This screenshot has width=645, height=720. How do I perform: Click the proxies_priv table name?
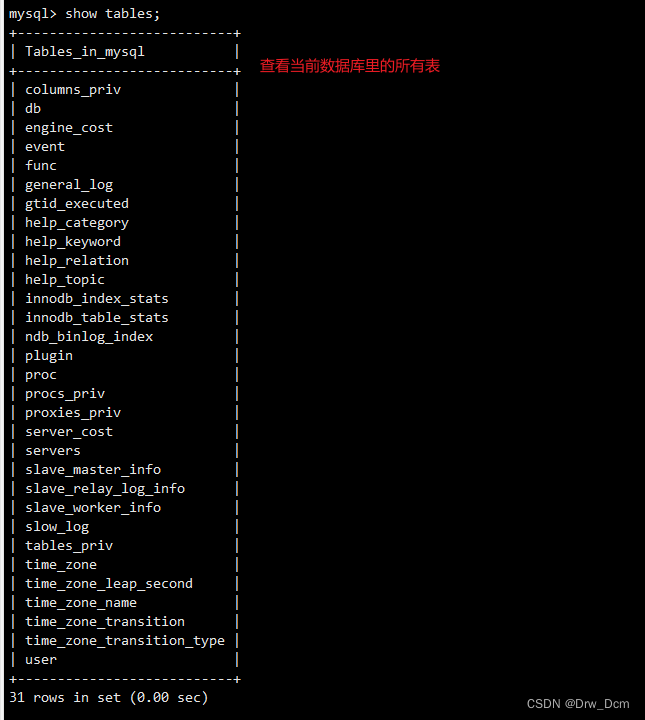[x=73, y=412]
